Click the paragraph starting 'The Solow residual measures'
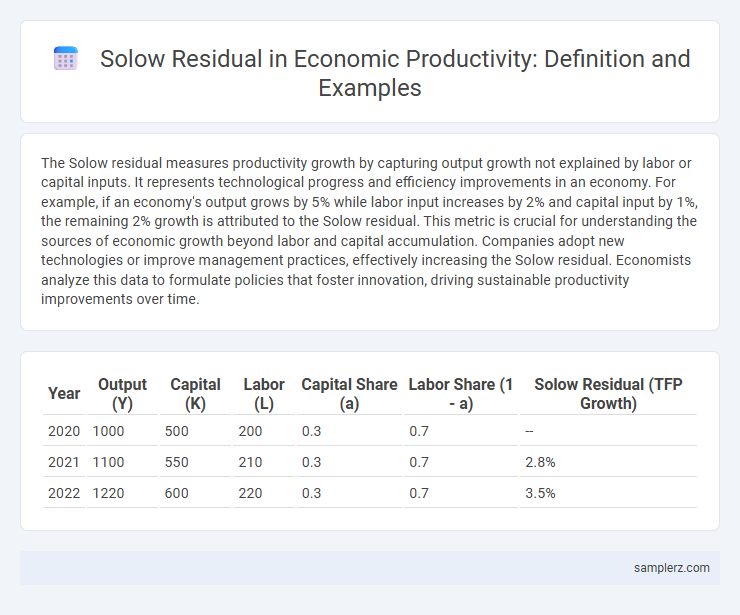The image size is (740, 615). coord(370,231)
